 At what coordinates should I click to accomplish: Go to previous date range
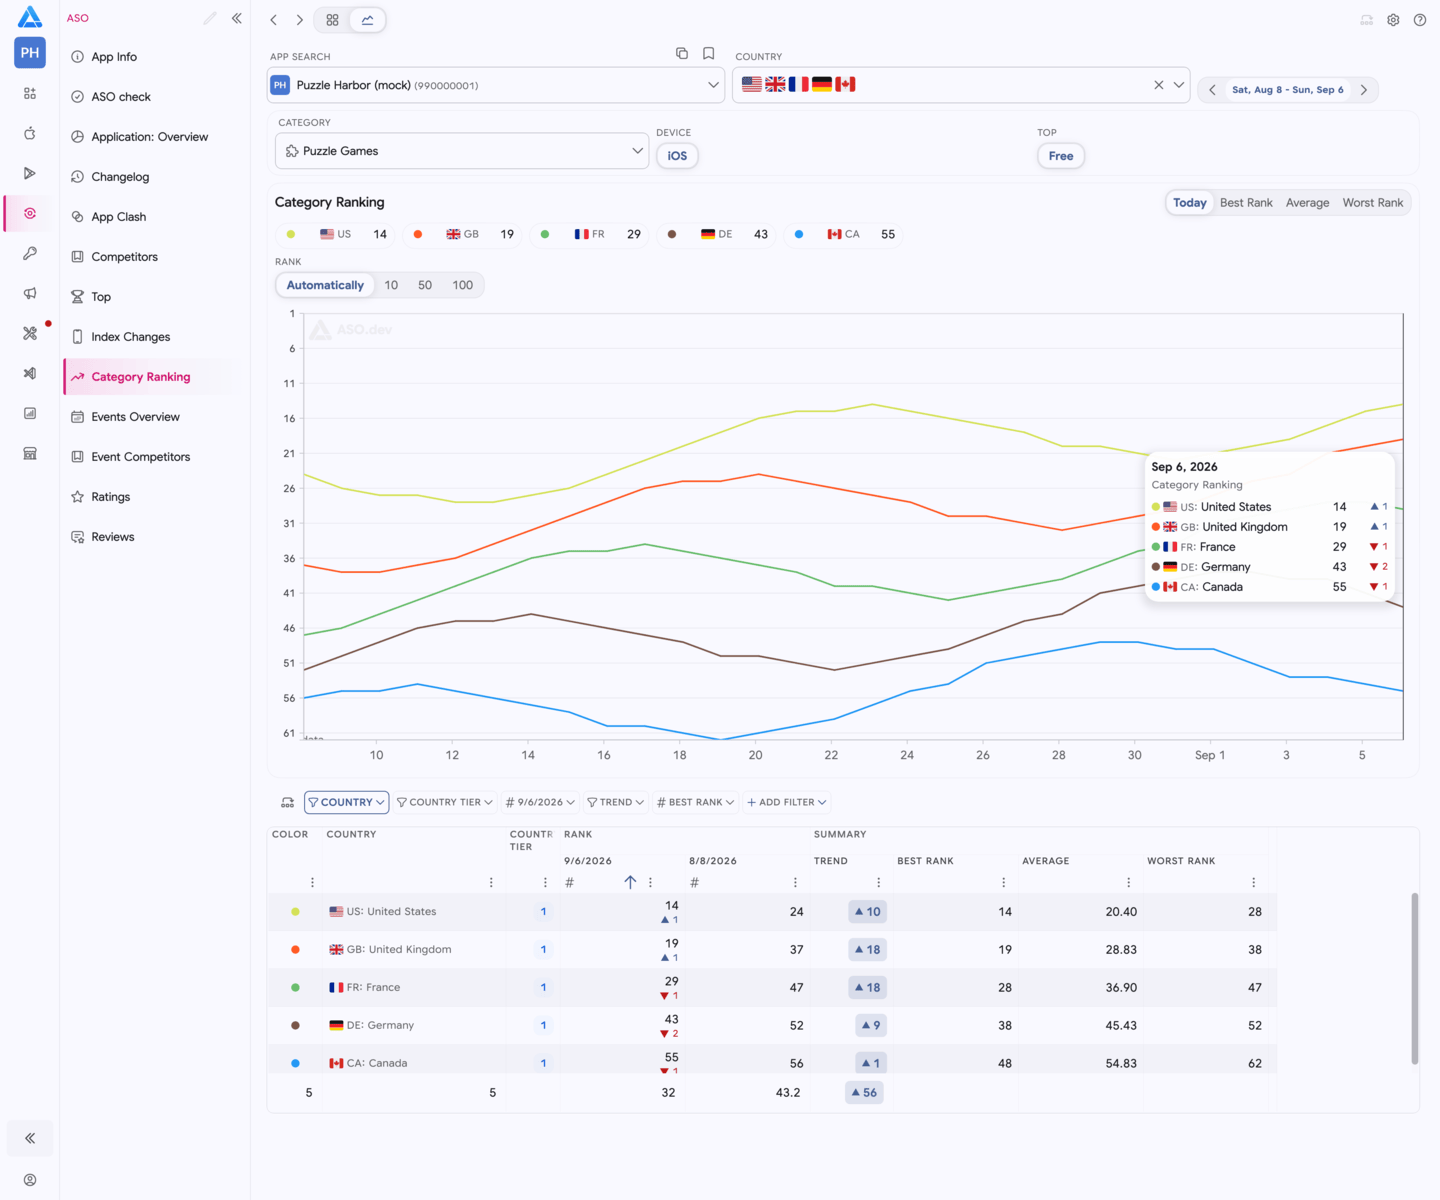(1212, 90)
